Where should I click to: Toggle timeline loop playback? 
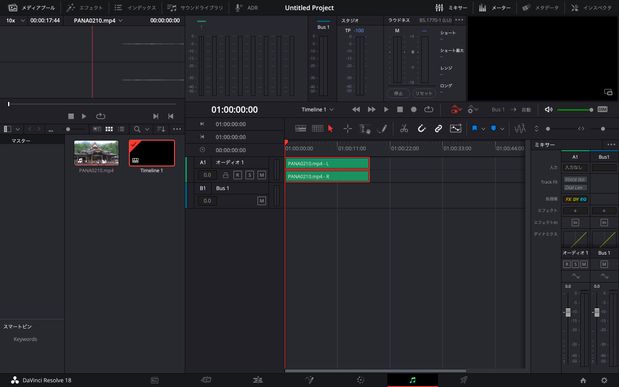[429, 109]
